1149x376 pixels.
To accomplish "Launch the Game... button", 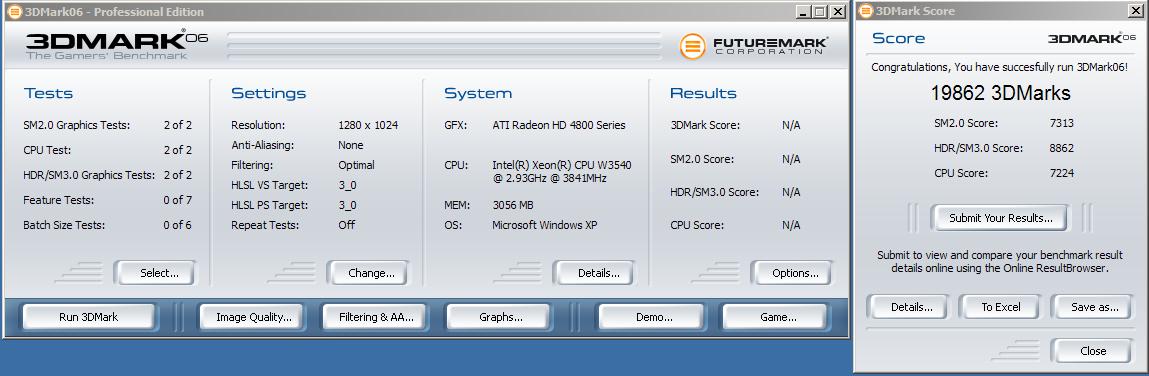I will pos(775,317).
